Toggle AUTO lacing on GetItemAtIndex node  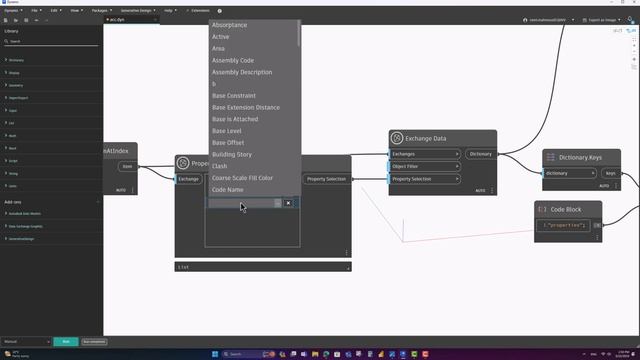[x=121, y=190]
